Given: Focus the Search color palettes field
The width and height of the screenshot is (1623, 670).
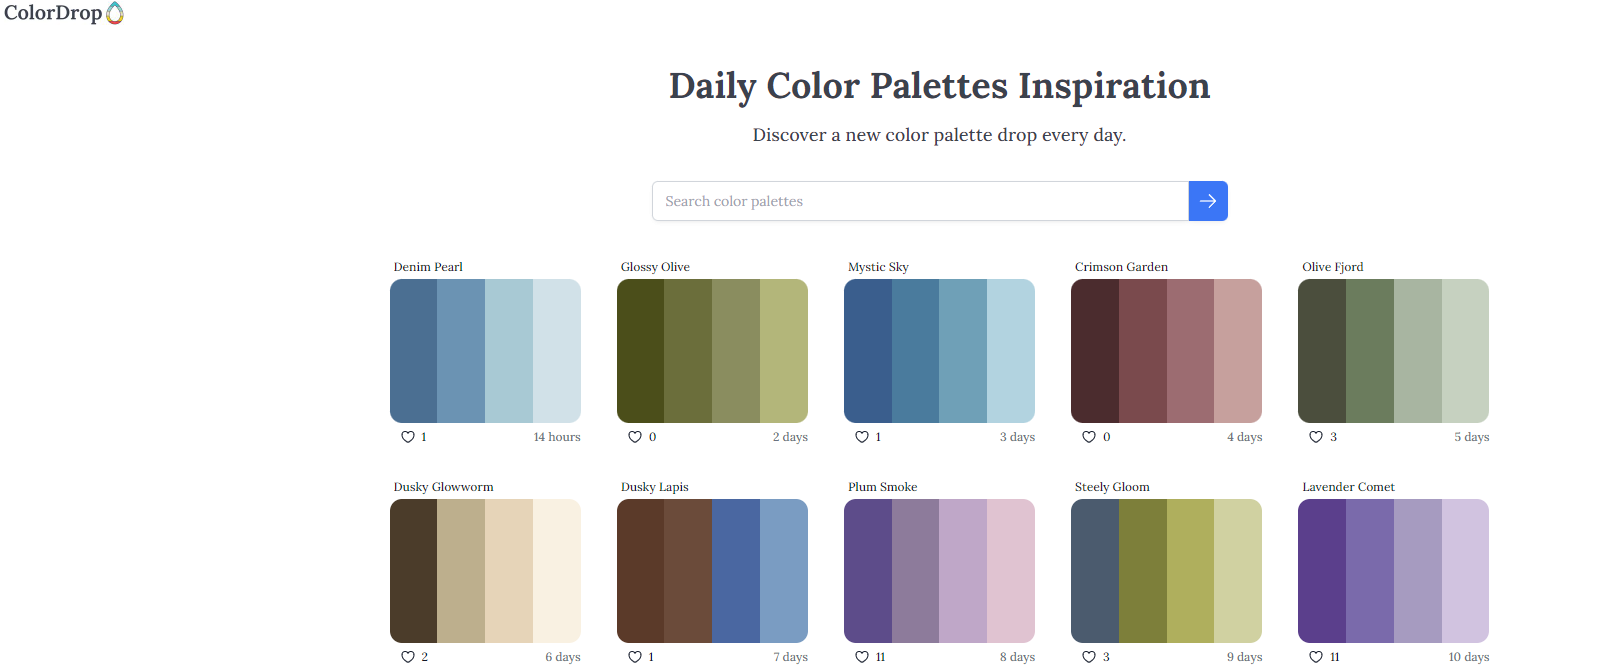Looking at the screenshot, I should tap(920, 201).
